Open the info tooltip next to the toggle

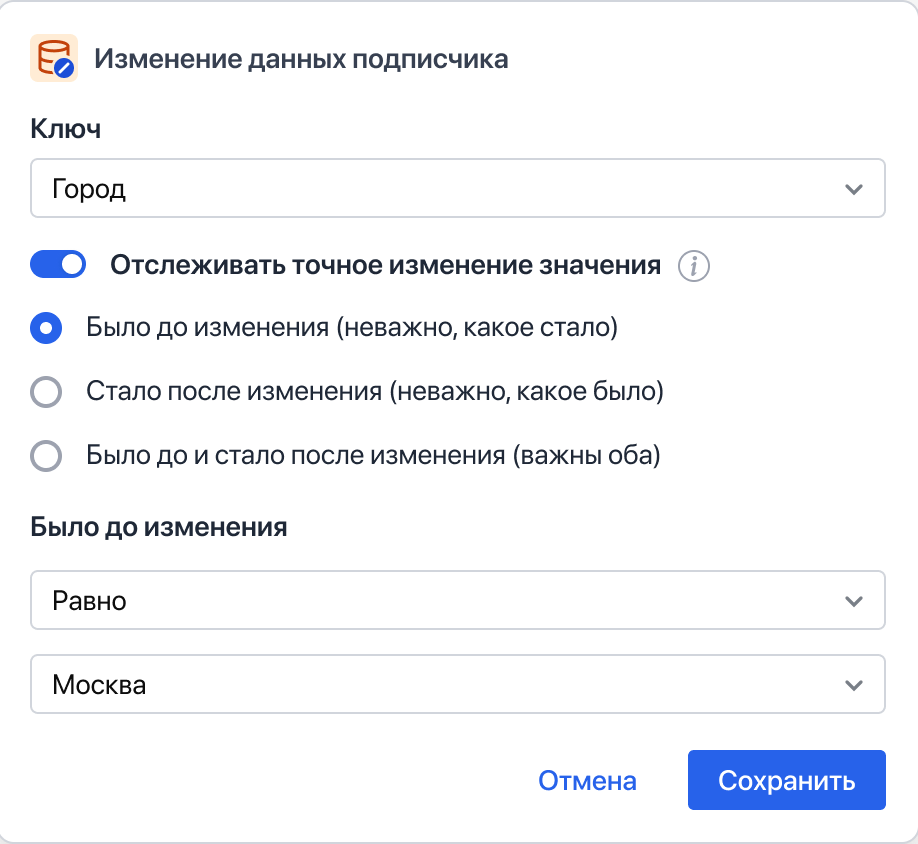(x=694, y=266)
